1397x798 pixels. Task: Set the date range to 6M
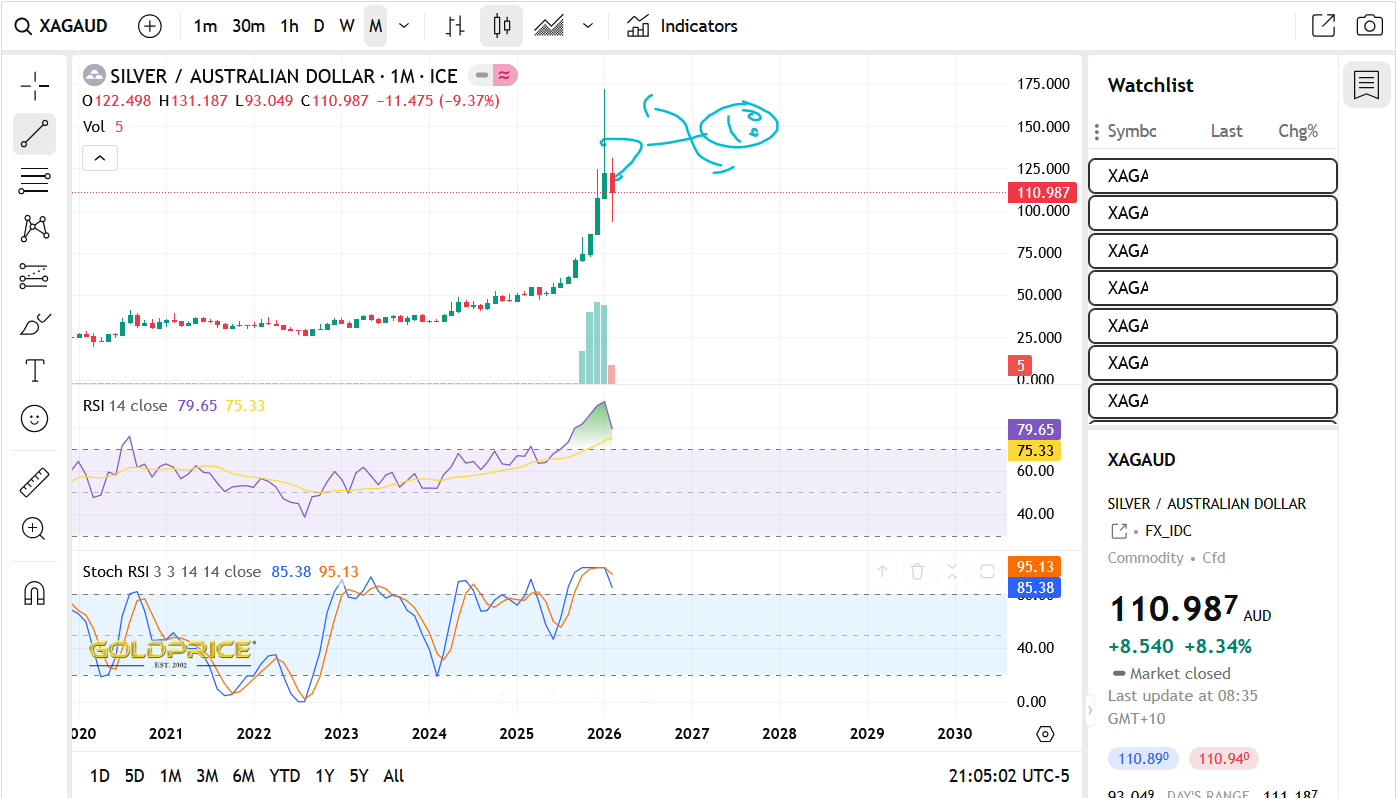click(243, 776)
